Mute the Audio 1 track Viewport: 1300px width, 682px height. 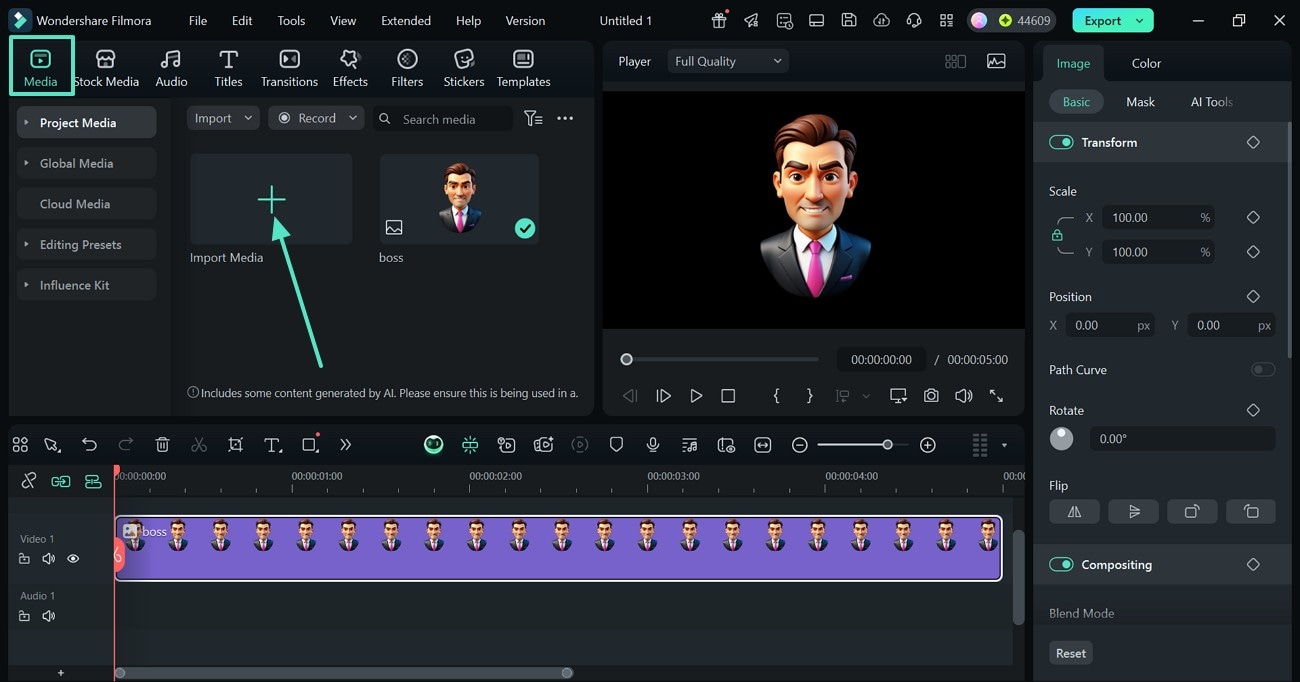(x=48, y=616)
